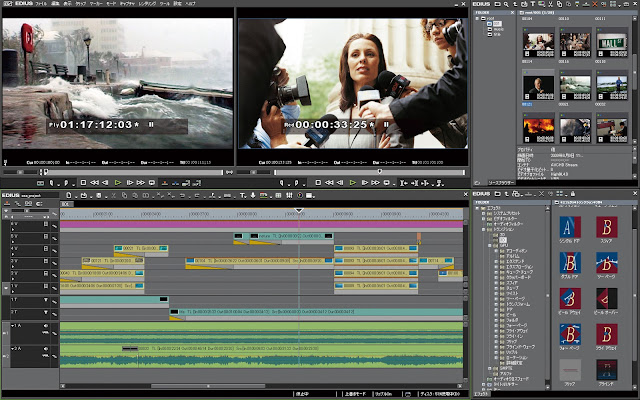Select the MALL ST sign clip thumbnail
Viewport: 640px width, 400px height.
point(611,42)
